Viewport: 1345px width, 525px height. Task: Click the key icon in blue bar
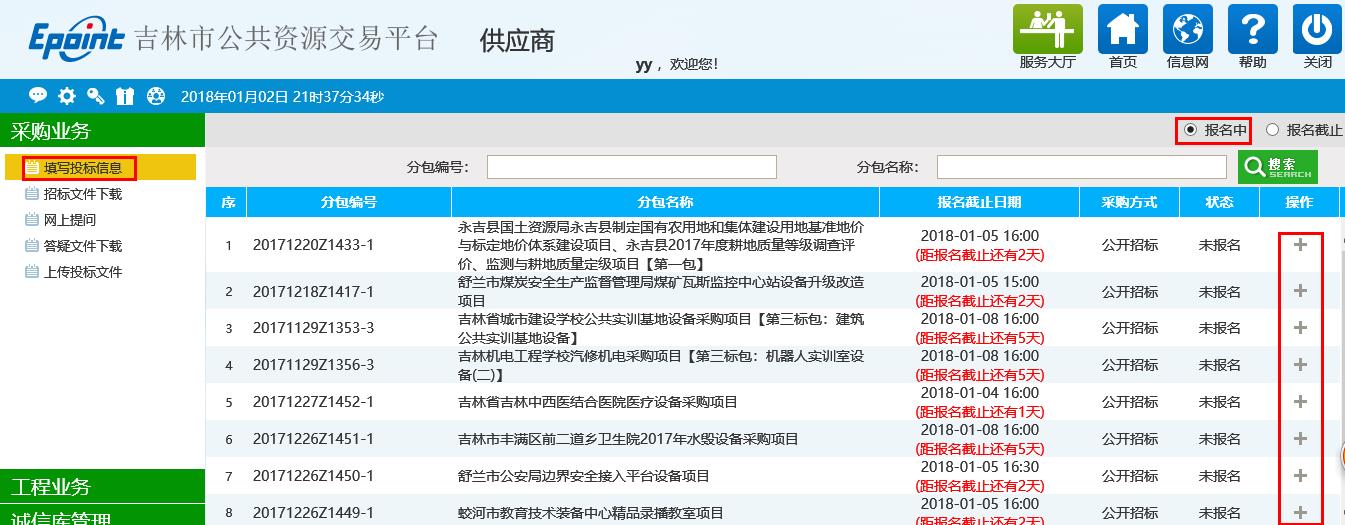click(96, 96)
